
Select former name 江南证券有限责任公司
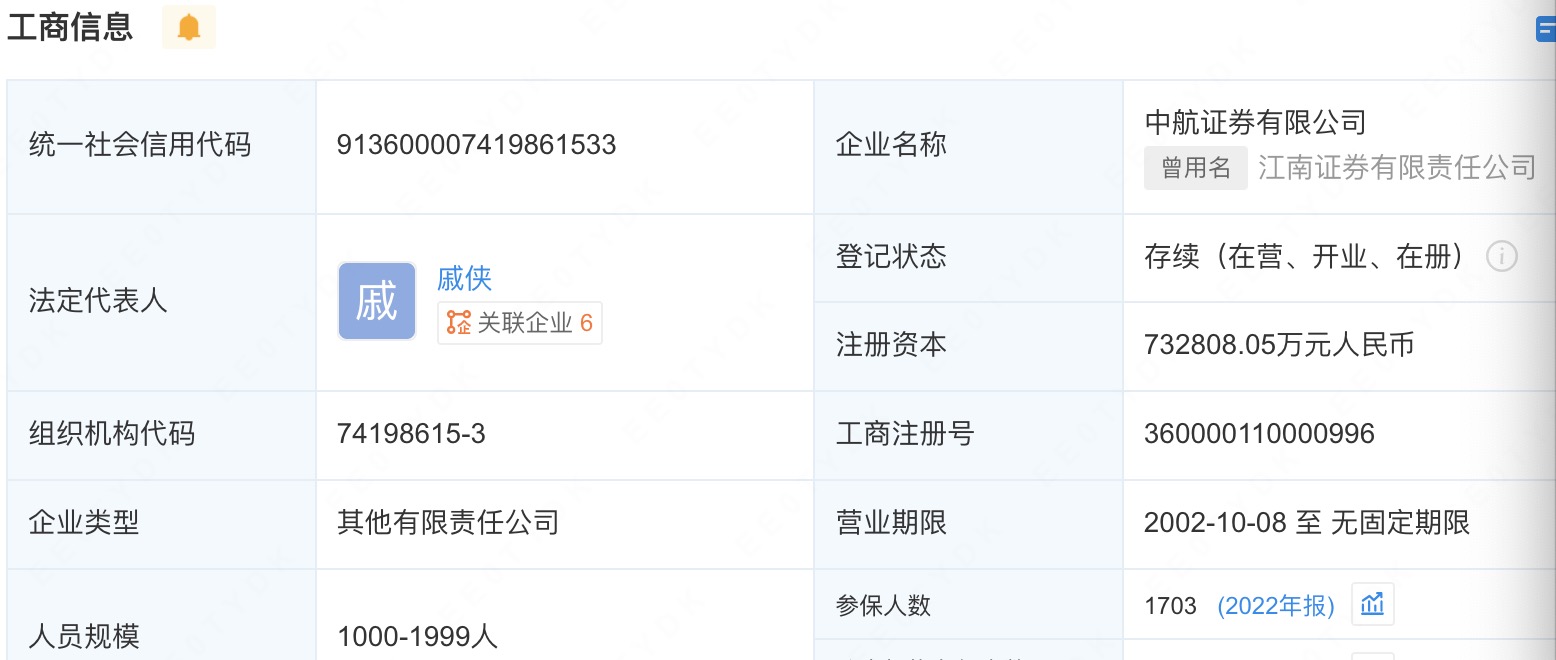[1396, 167]
